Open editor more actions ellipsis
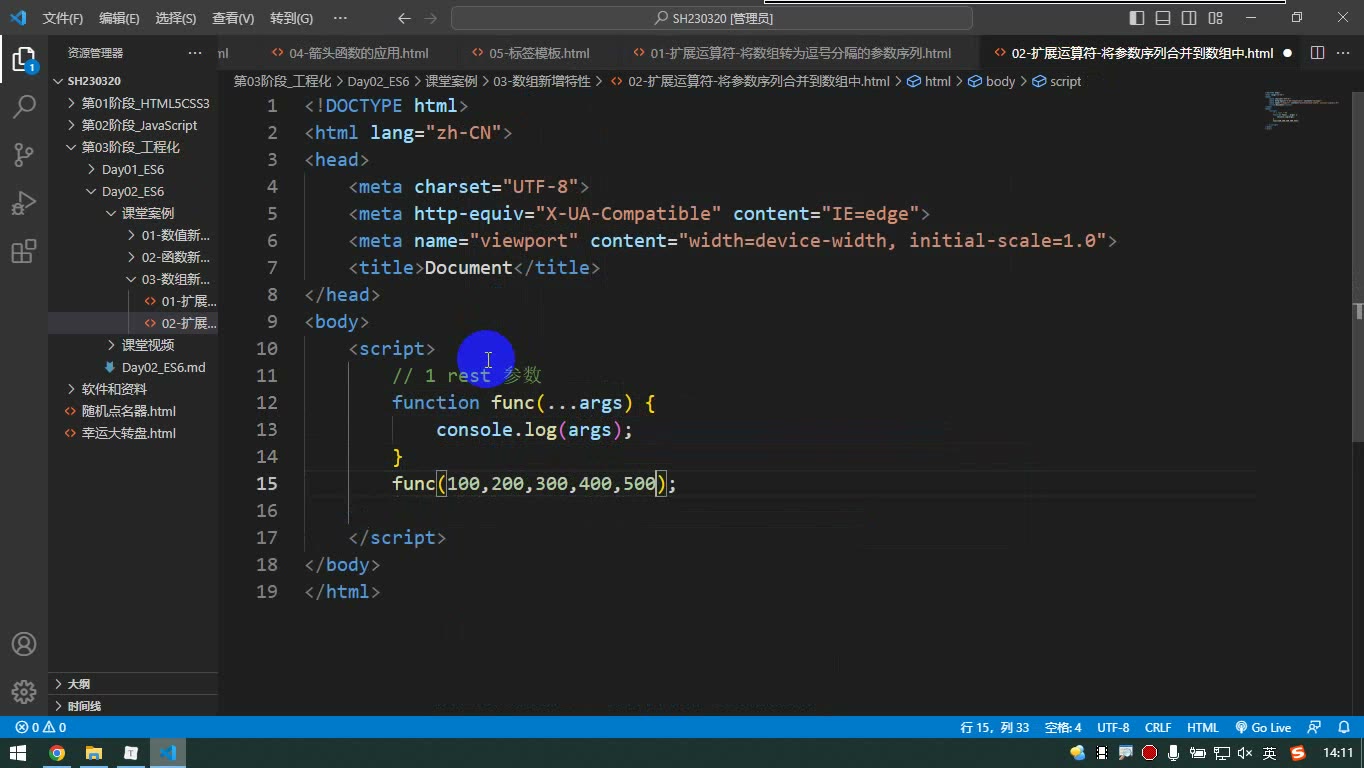 coord(1343,53)
